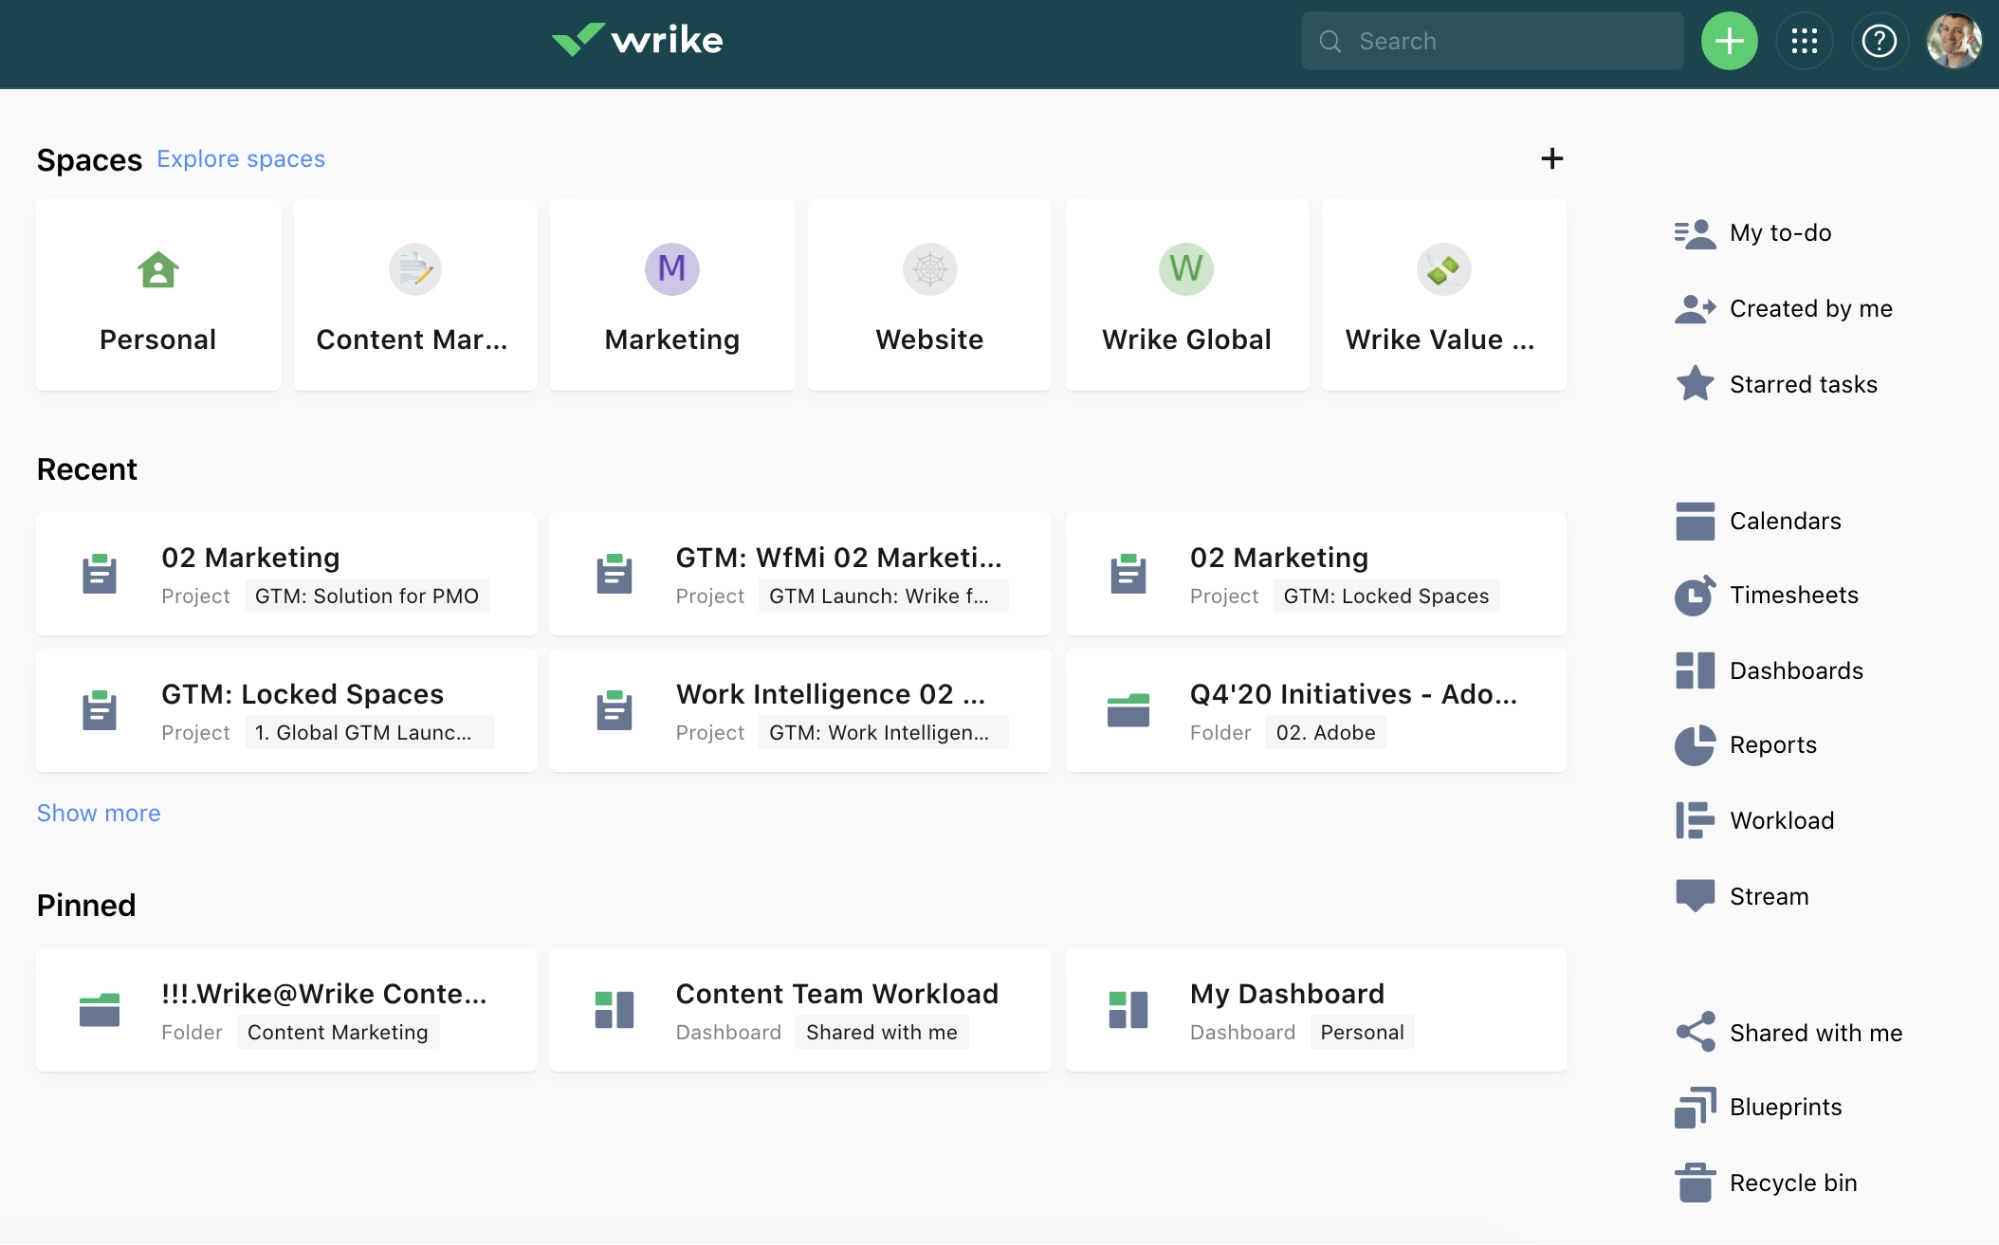1999x1245 pixels.
Task: Expand recent items with Show more
Action: (x=98, y=813)
